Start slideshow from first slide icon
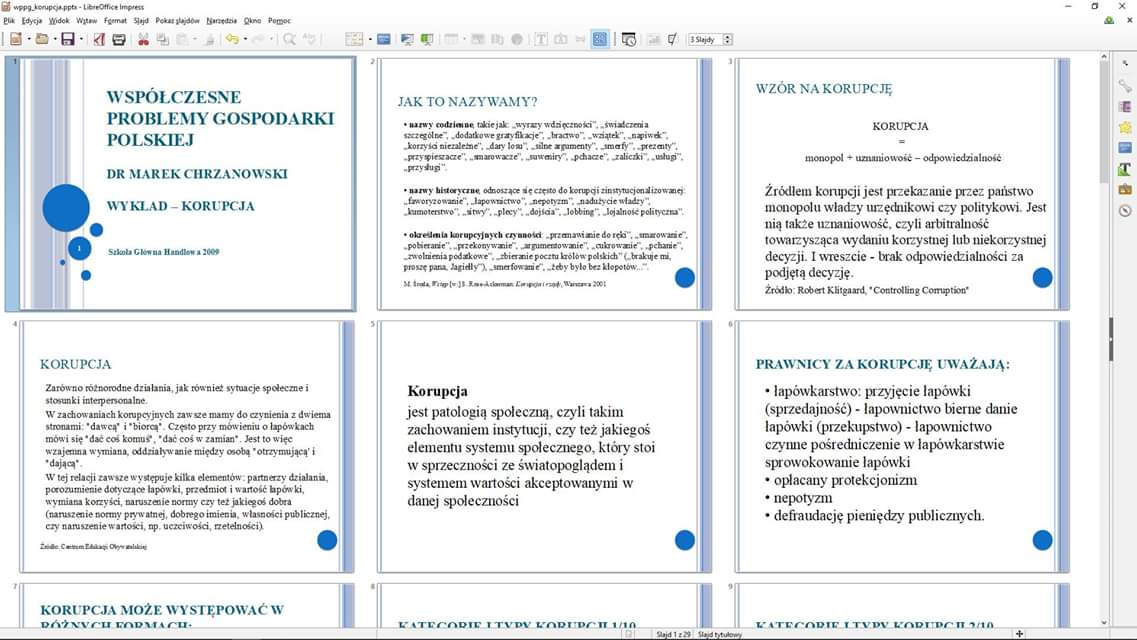This screenshot has height=640, width=1137. tap(408, 39)
